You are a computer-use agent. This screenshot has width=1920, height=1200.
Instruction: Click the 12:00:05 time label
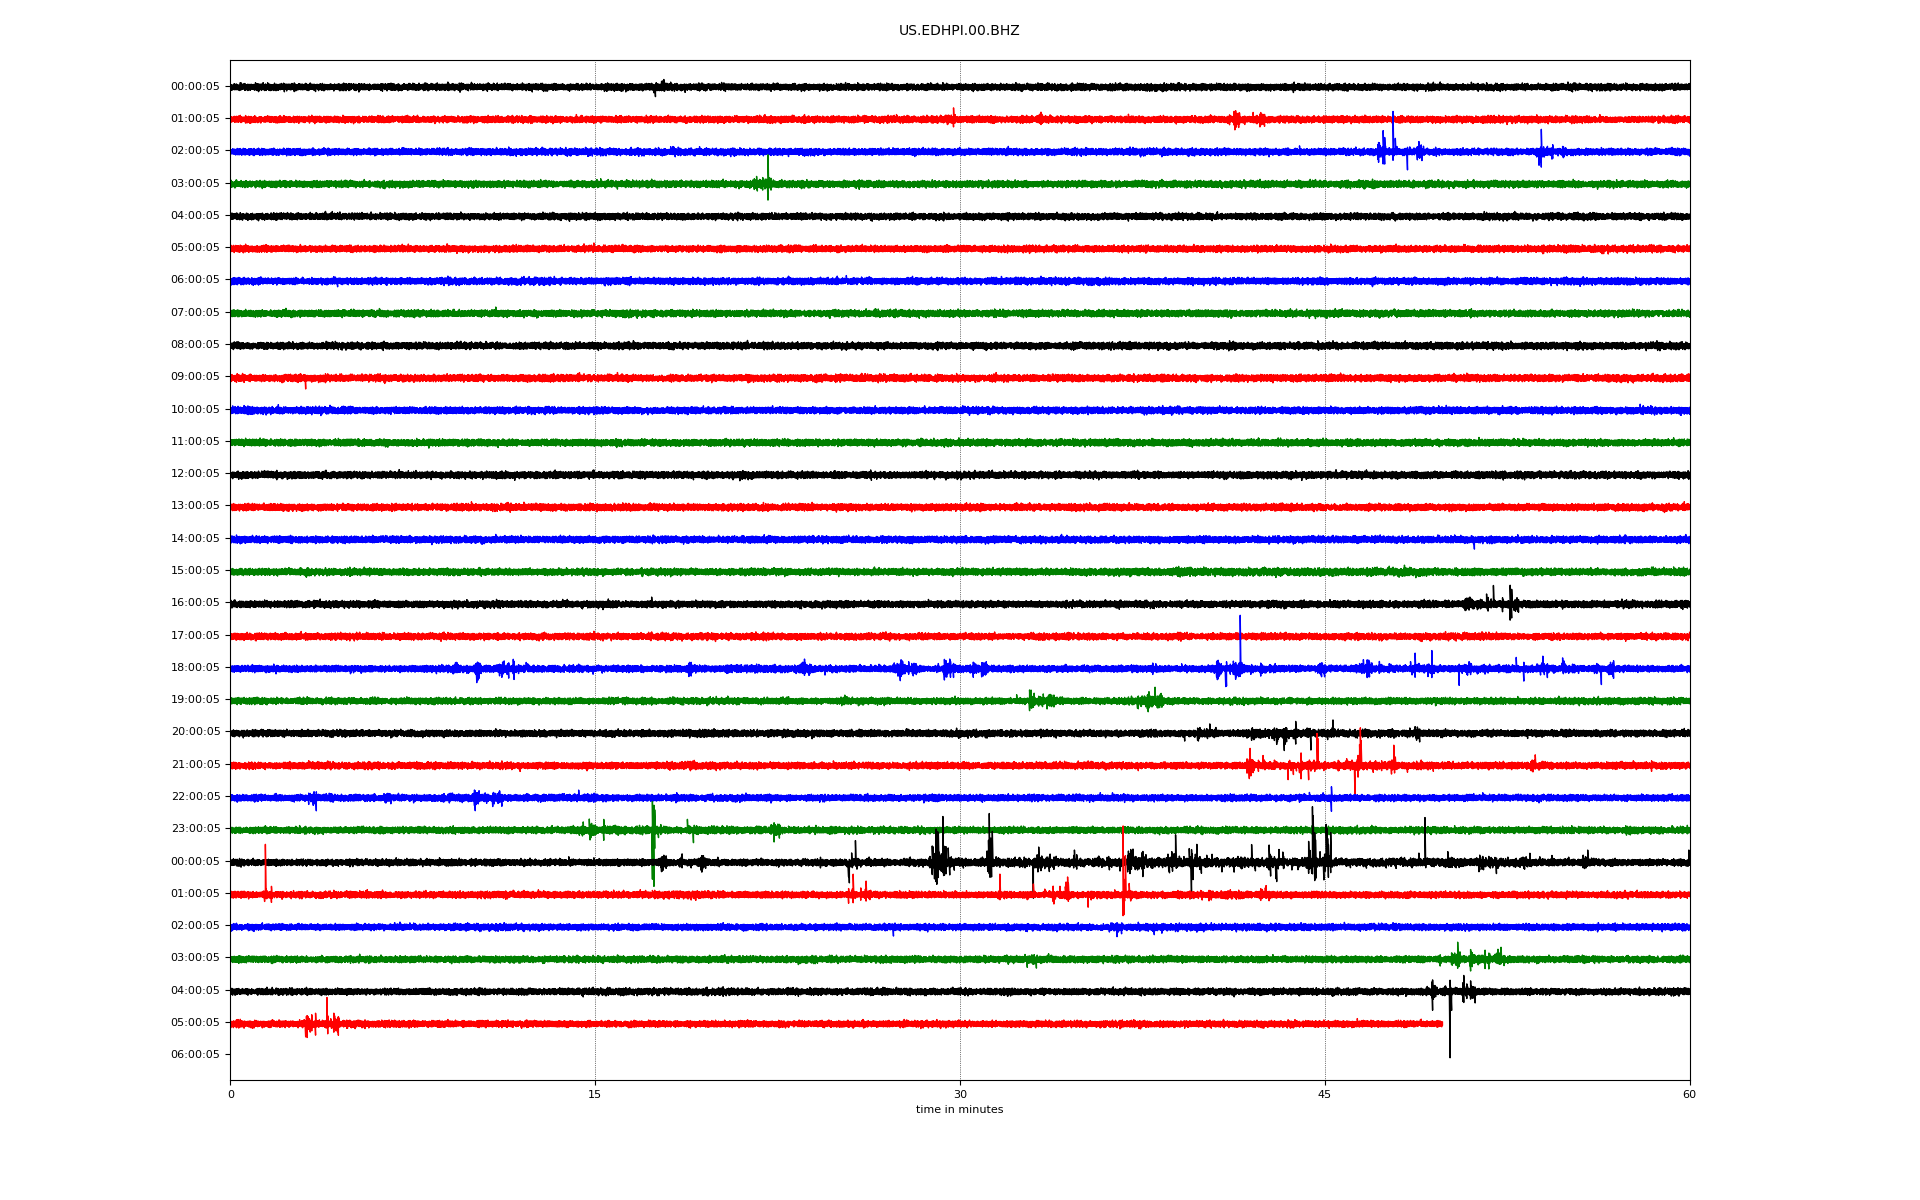pos(195,474)
